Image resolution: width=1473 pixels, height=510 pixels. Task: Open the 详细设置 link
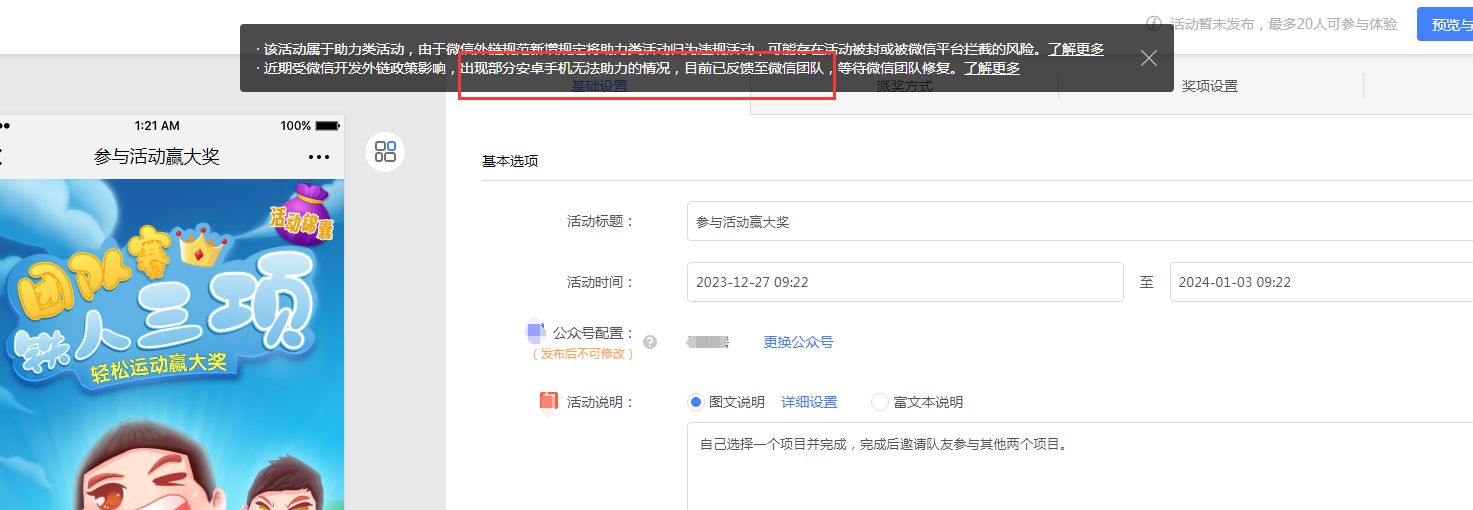click(809, 402)
